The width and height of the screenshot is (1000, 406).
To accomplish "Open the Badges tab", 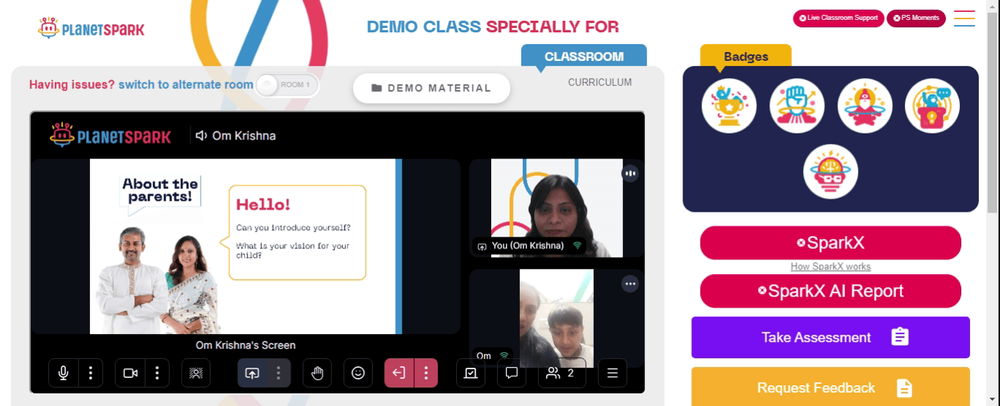I will tap(746, 56).
